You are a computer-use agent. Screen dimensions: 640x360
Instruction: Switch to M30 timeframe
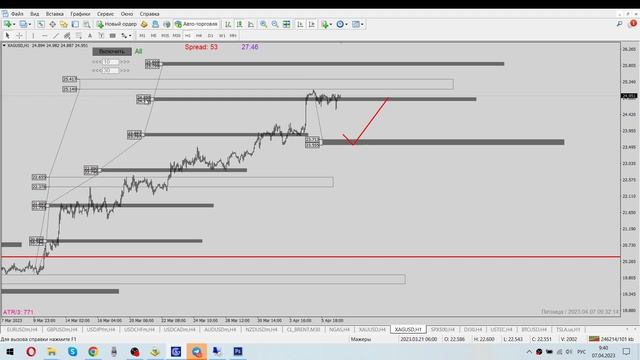[176, 36]
